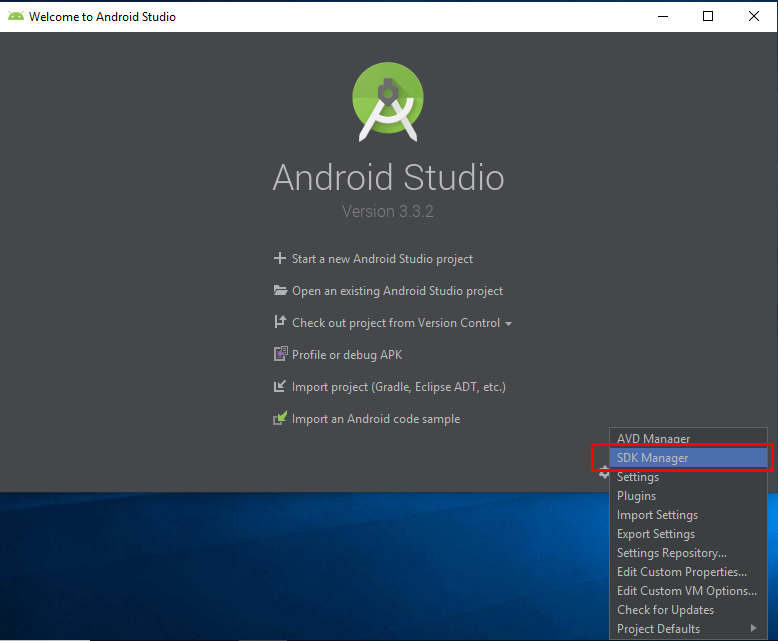
Task: Select SDK Manager in the menu
Action: (x=688, y=458)
